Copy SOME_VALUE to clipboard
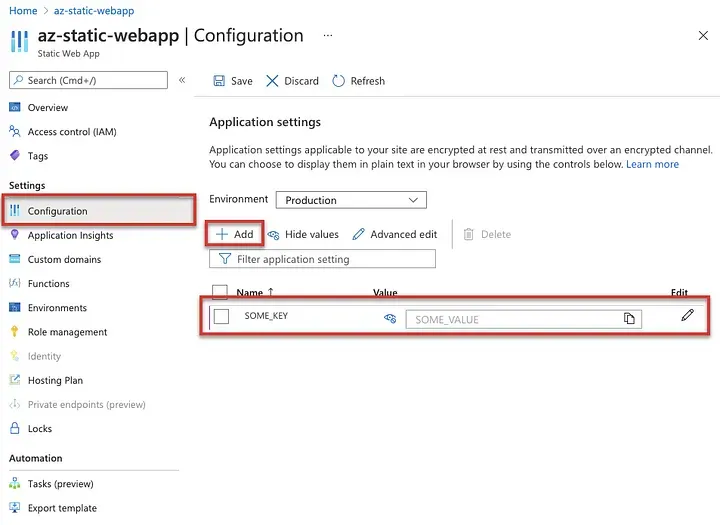 click(x=629, y=319)
